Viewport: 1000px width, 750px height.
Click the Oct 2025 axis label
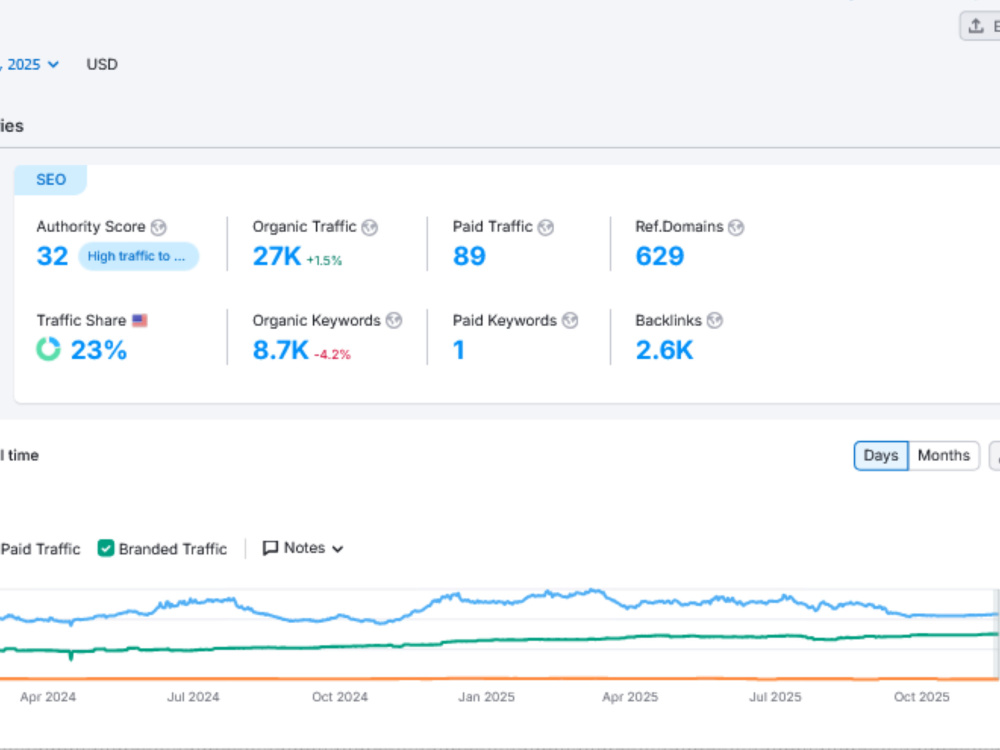click(922, 696)
